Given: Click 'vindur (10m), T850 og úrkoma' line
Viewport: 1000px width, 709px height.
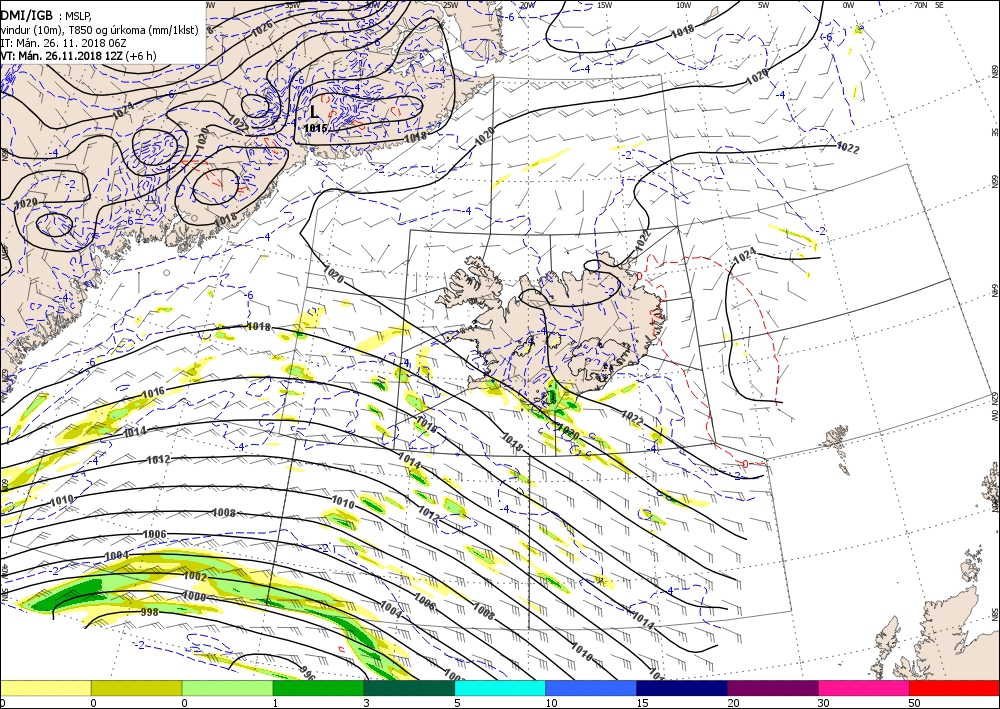Looking at the screenshot, I should [75, 30].
